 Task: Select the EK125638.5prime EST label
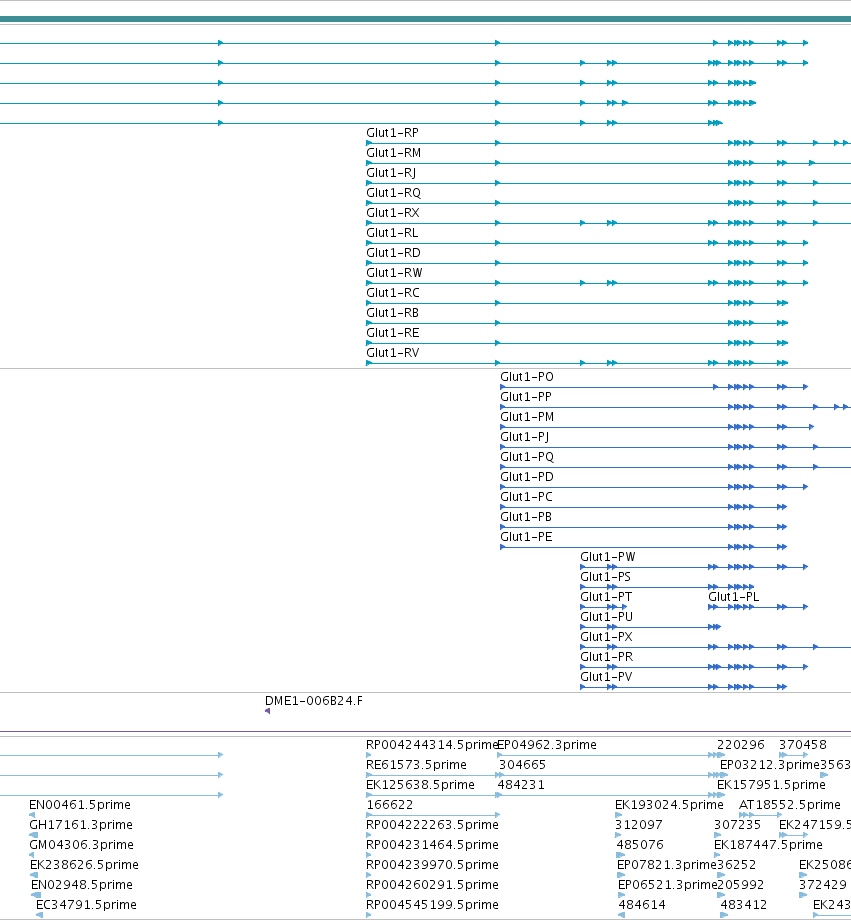click(420, 784)
